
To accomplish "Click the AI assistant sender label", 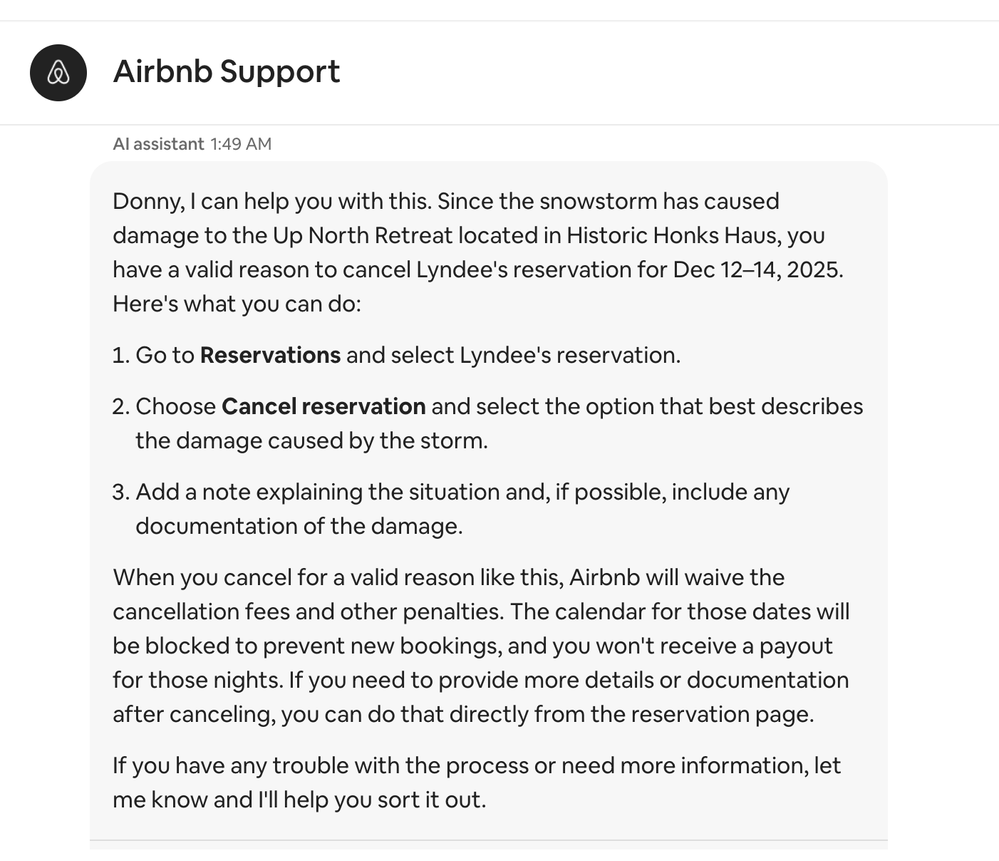I will tap(158, 144).
